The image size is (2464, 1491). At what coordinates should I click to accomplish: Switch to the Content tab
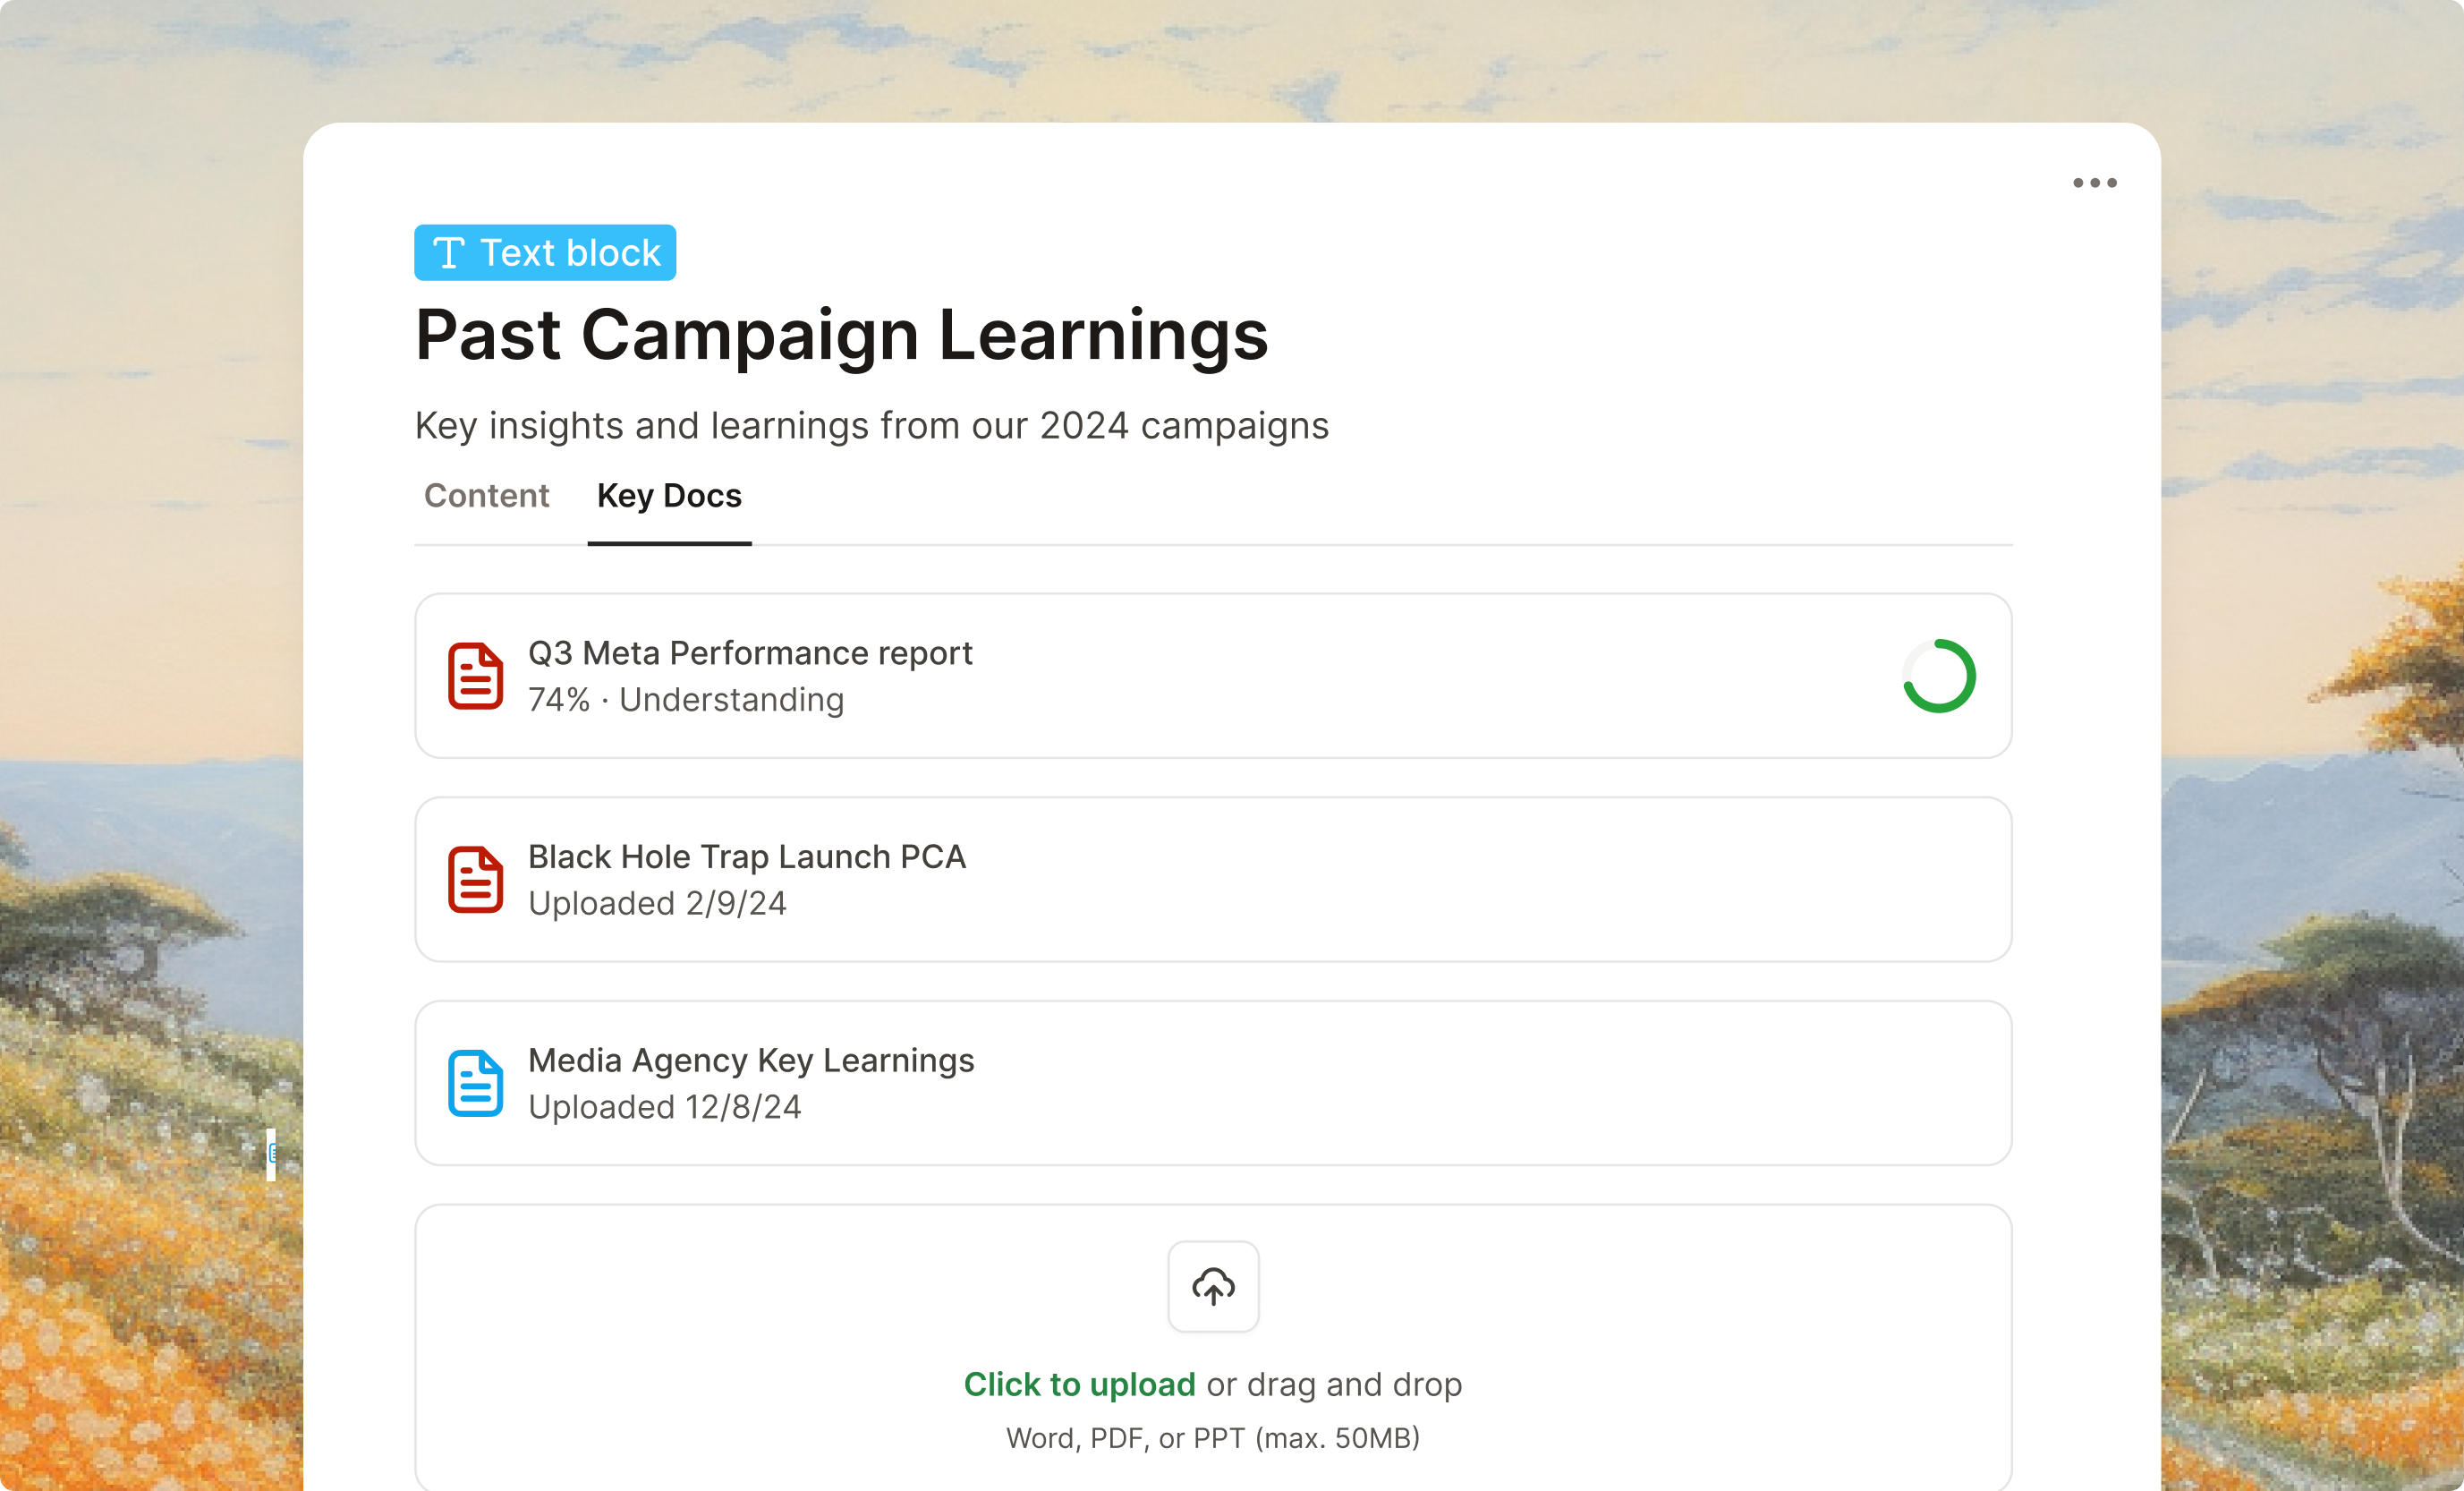click(x=486, y=496)
